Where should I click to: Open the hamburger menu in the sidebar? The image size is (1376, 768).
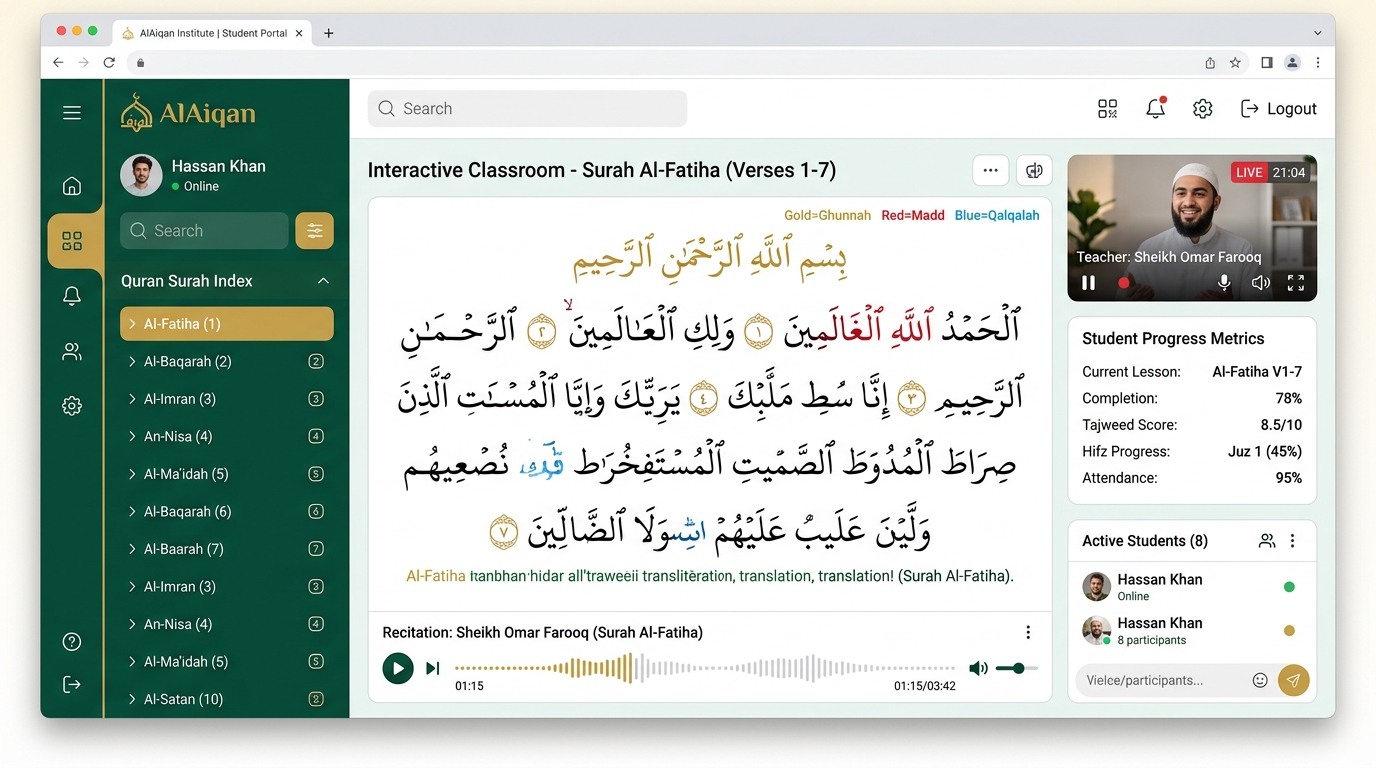pos(72,113)
